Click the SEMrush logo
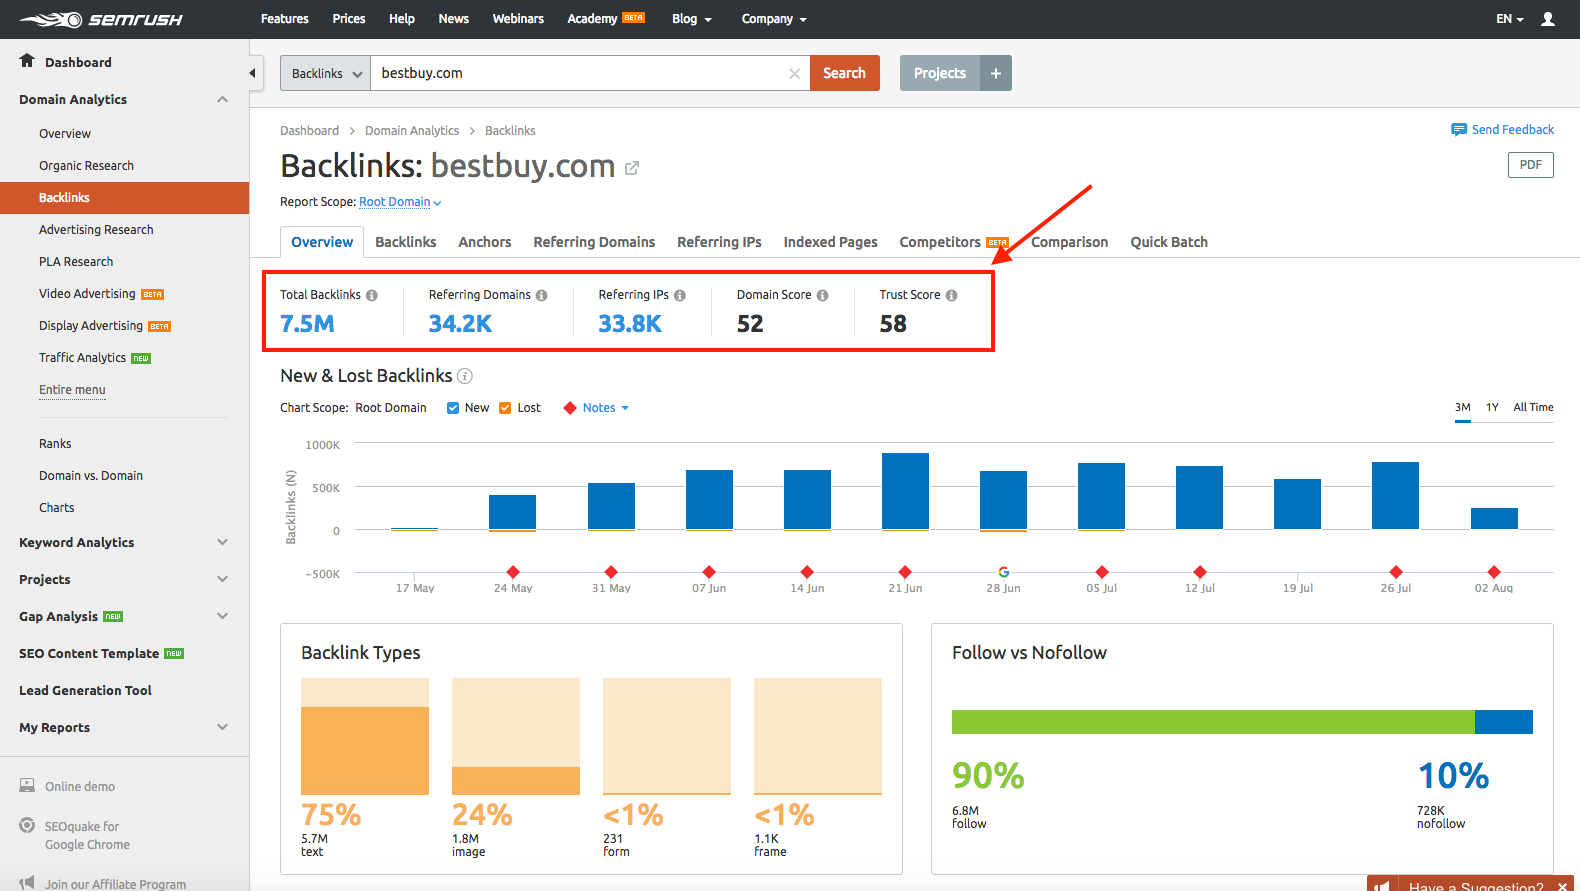 point(101,19)
